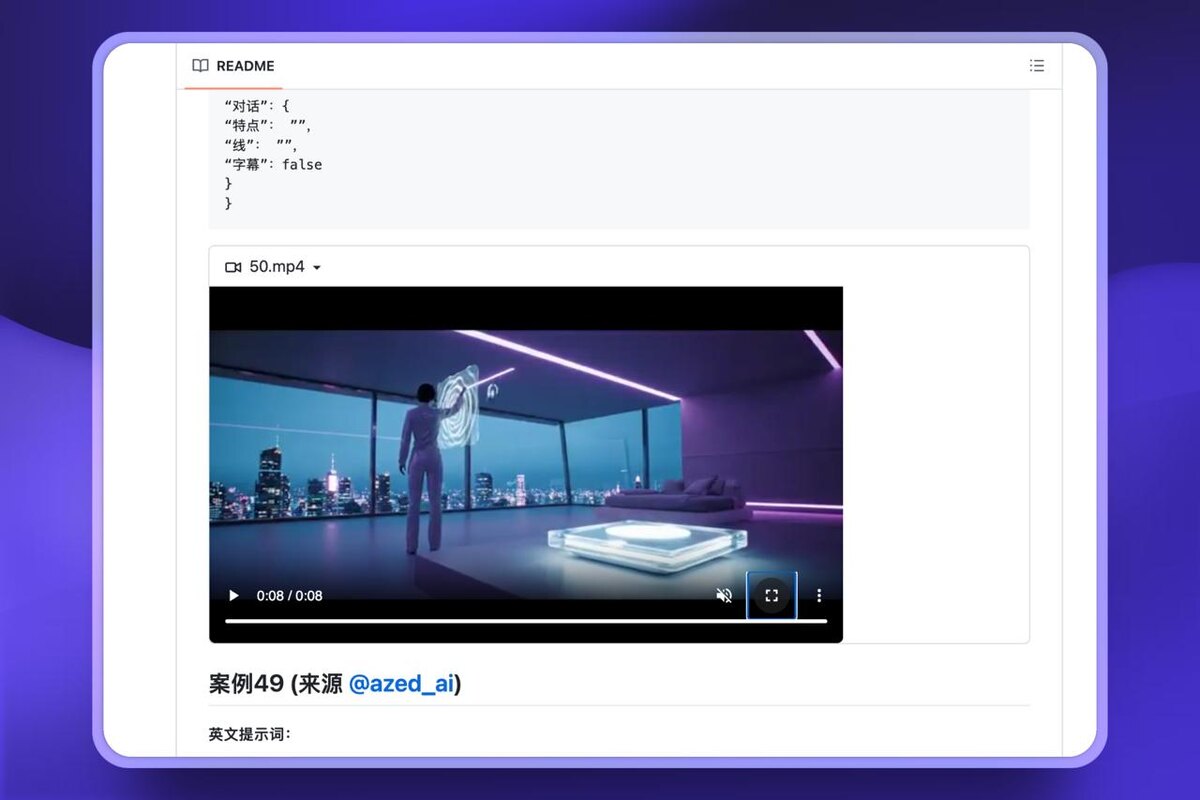
Task: Click the video progress bar
Action: pyautogui.click(x=526, y=621)
